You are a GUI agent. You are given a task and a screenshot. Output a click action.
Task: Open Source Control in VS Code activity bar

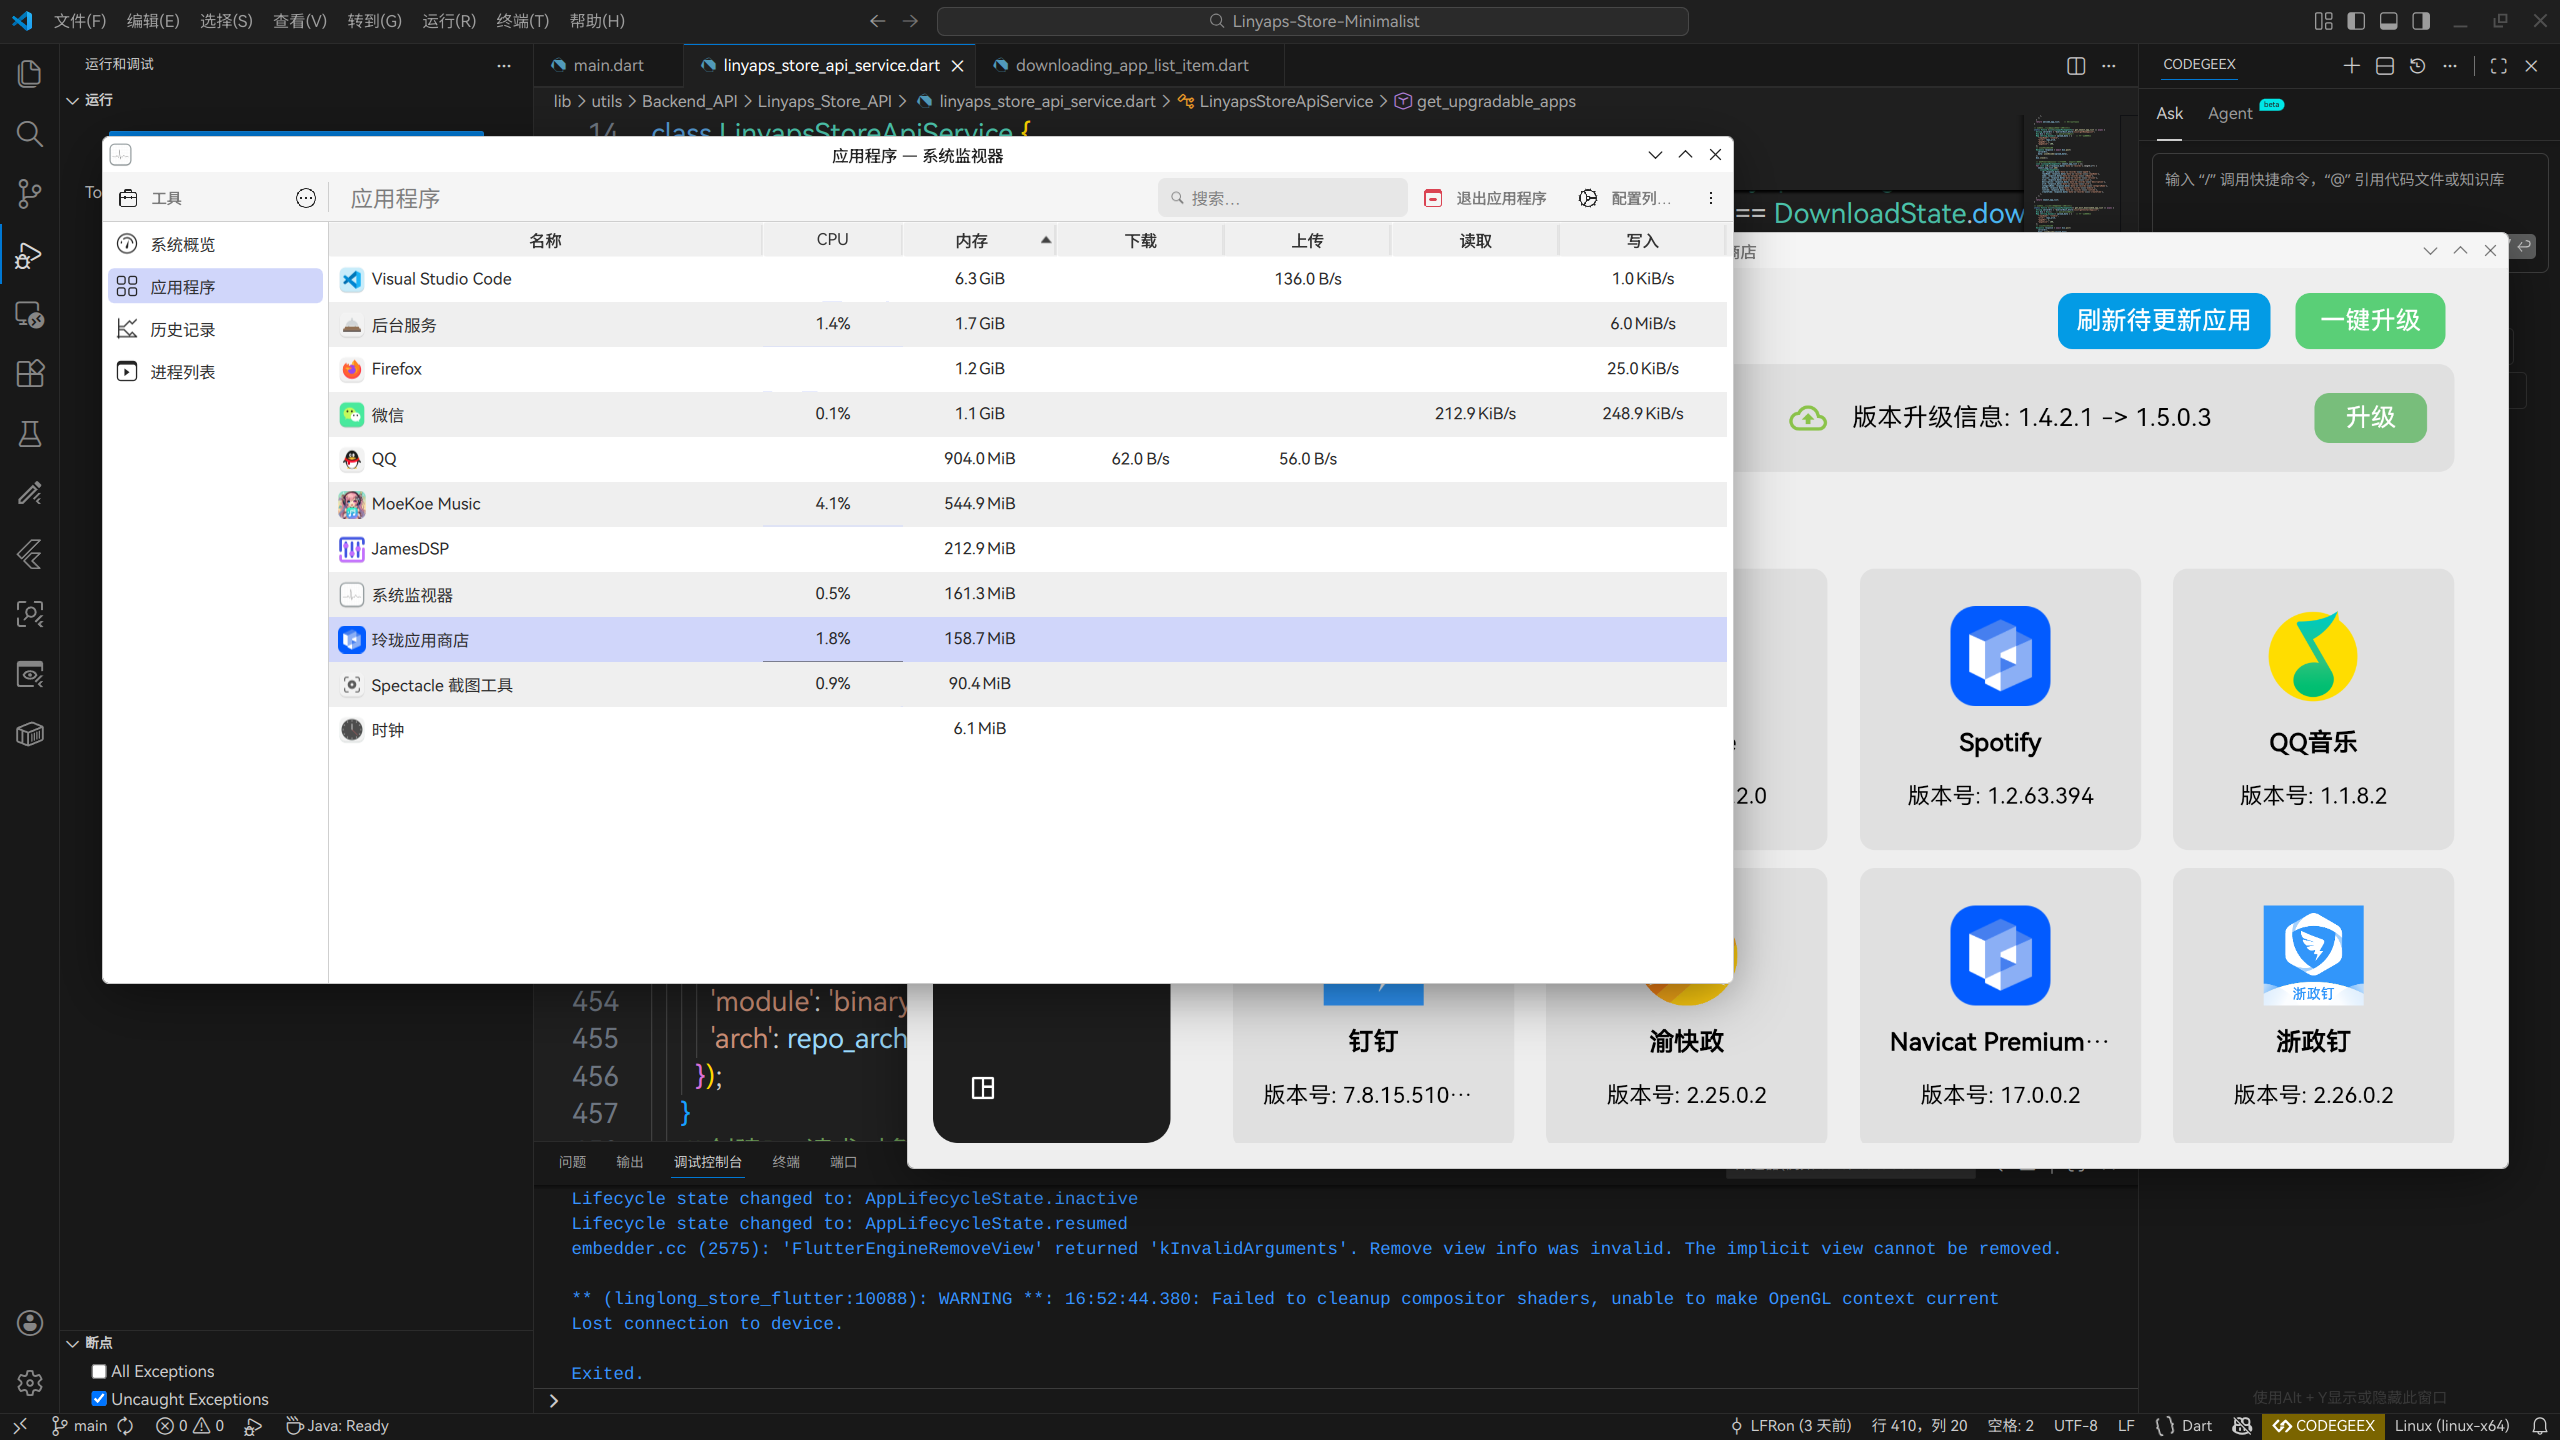click(x=30, y=194)
